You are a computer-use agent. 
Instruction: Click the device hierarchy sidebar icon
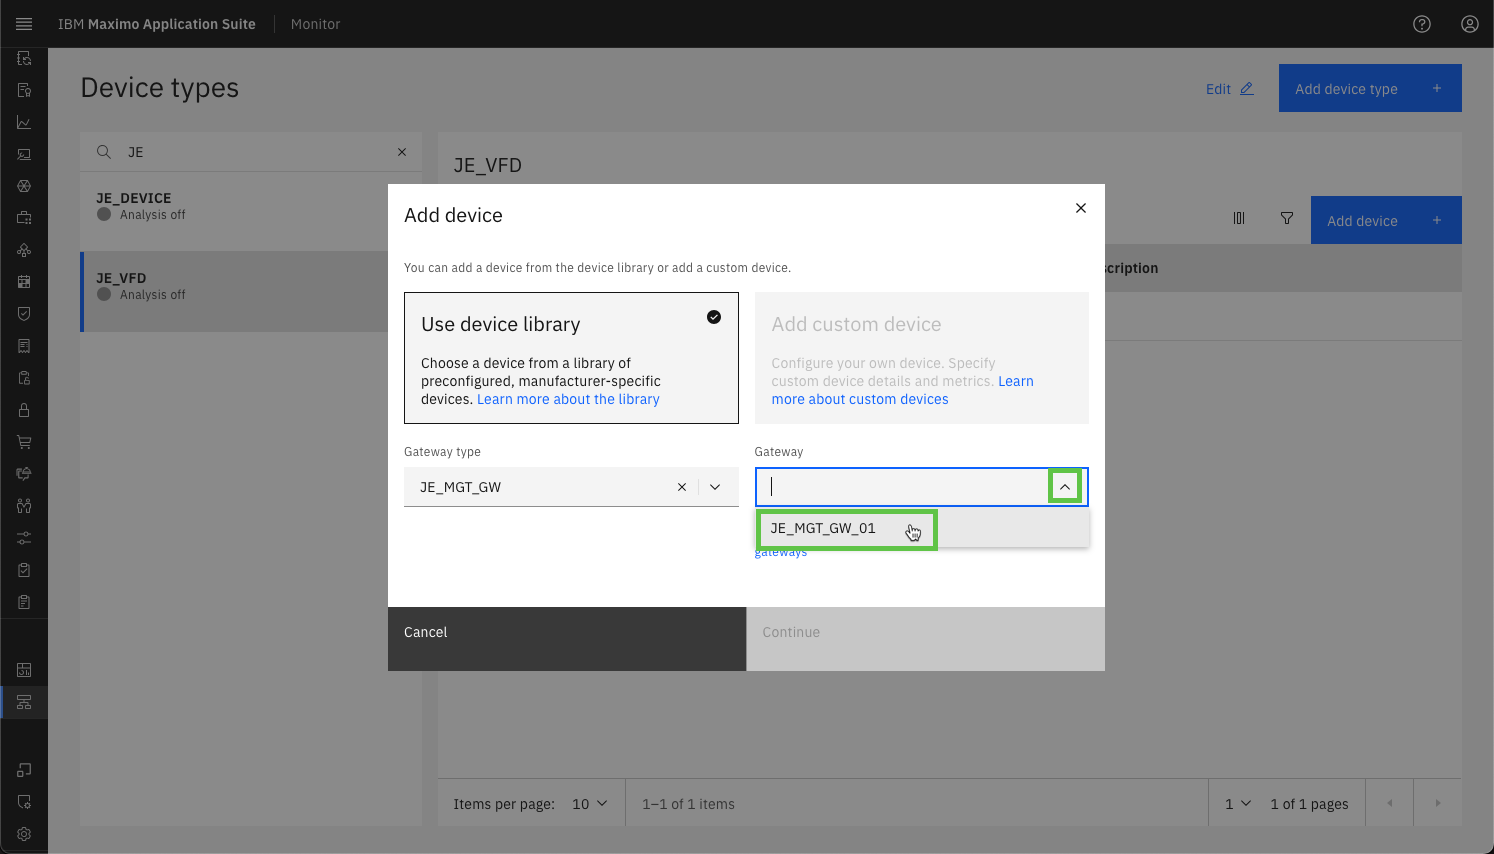click(x=24, y=702)
